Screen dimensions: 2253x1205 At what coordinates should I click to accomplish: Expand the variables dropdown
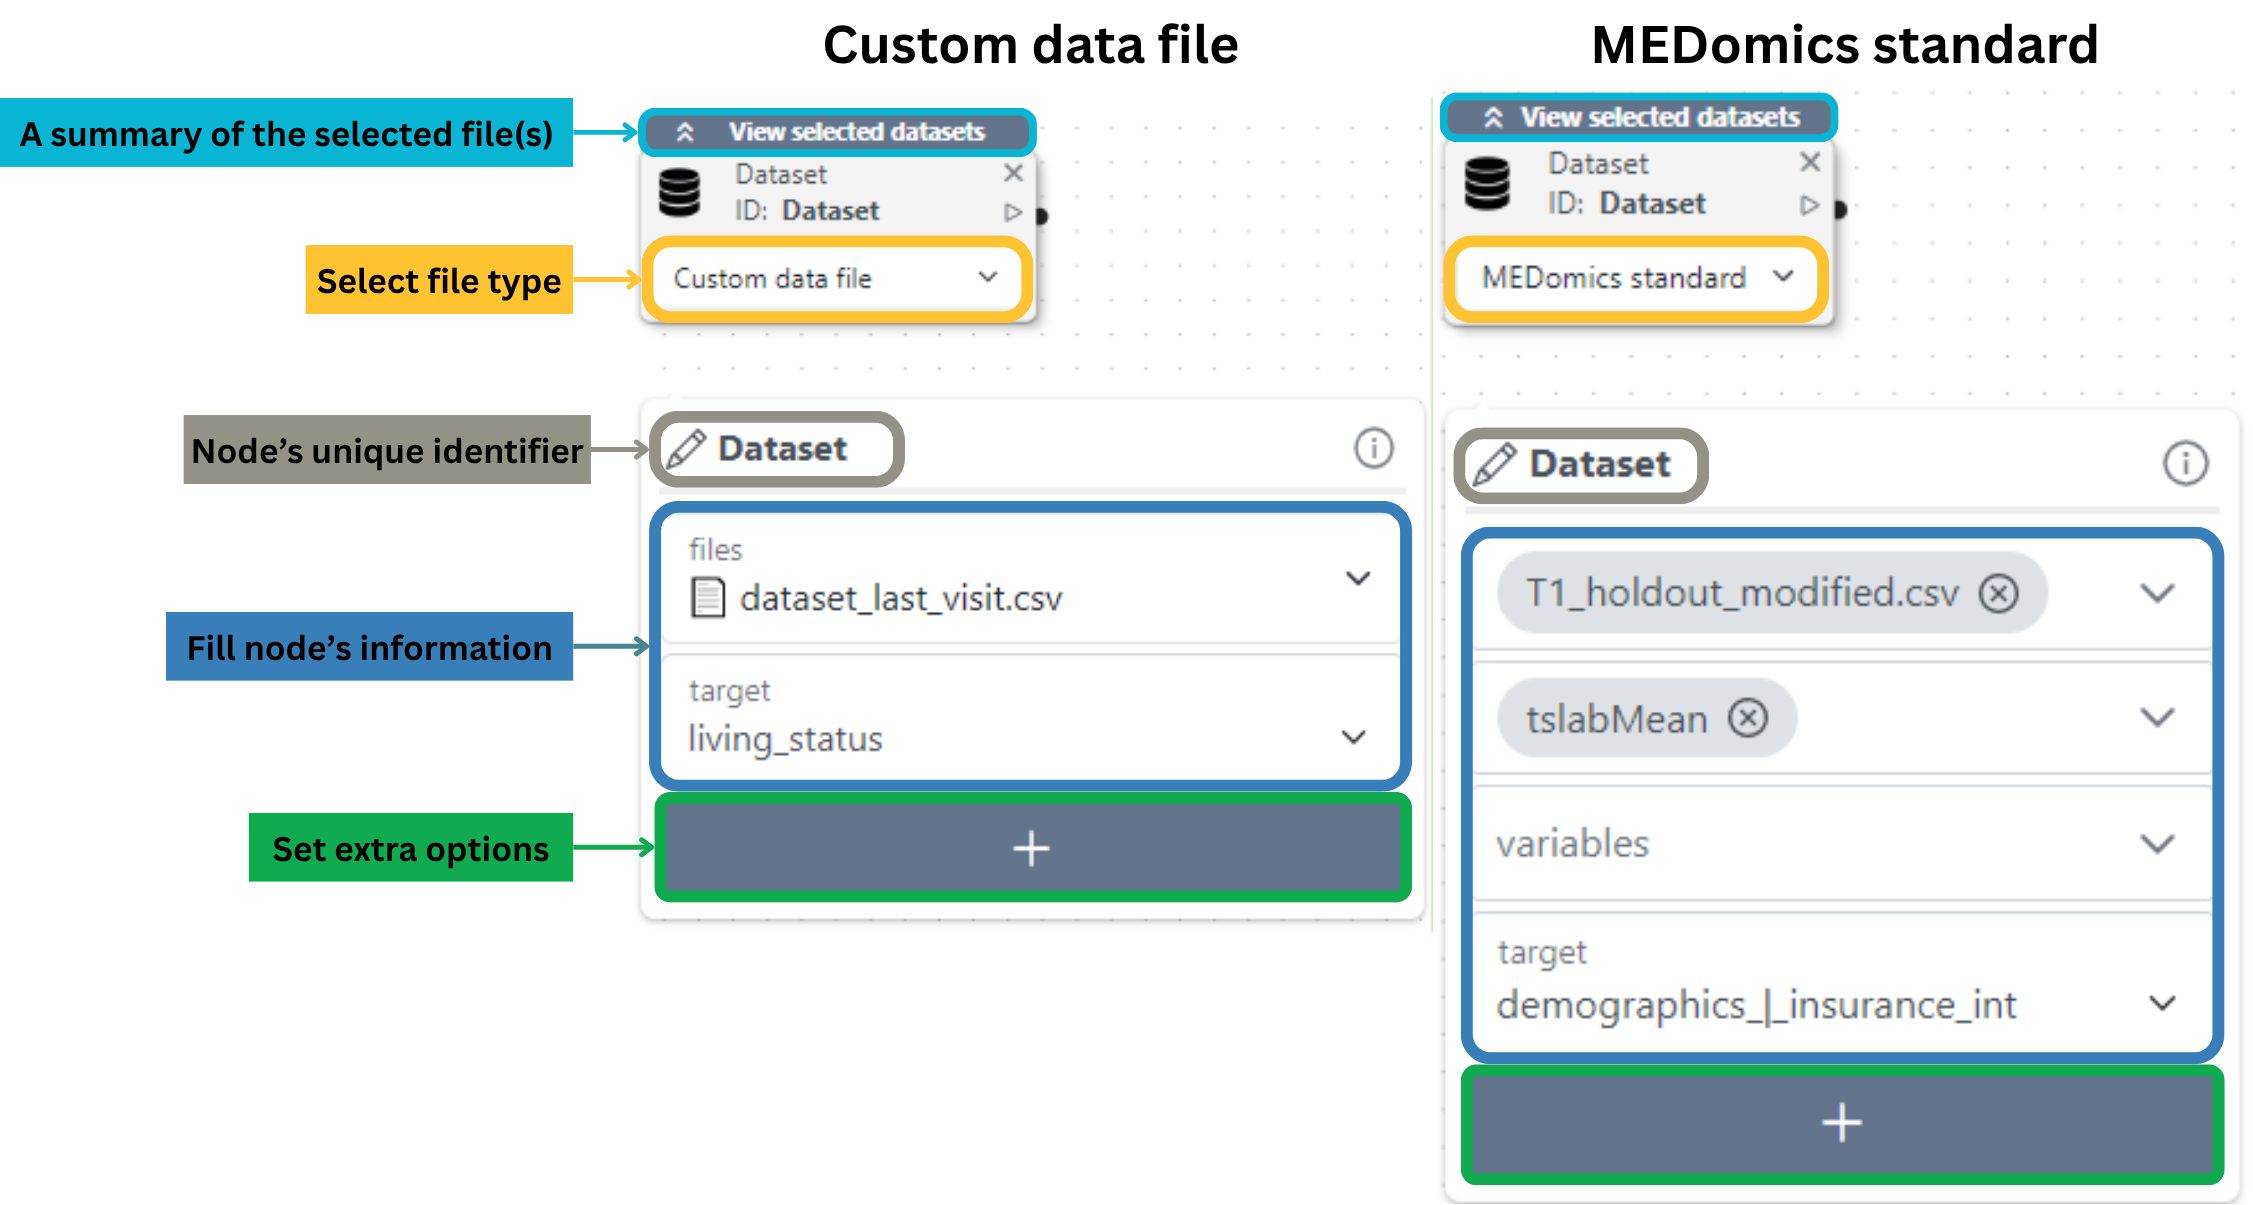(x=2157, y=844)
